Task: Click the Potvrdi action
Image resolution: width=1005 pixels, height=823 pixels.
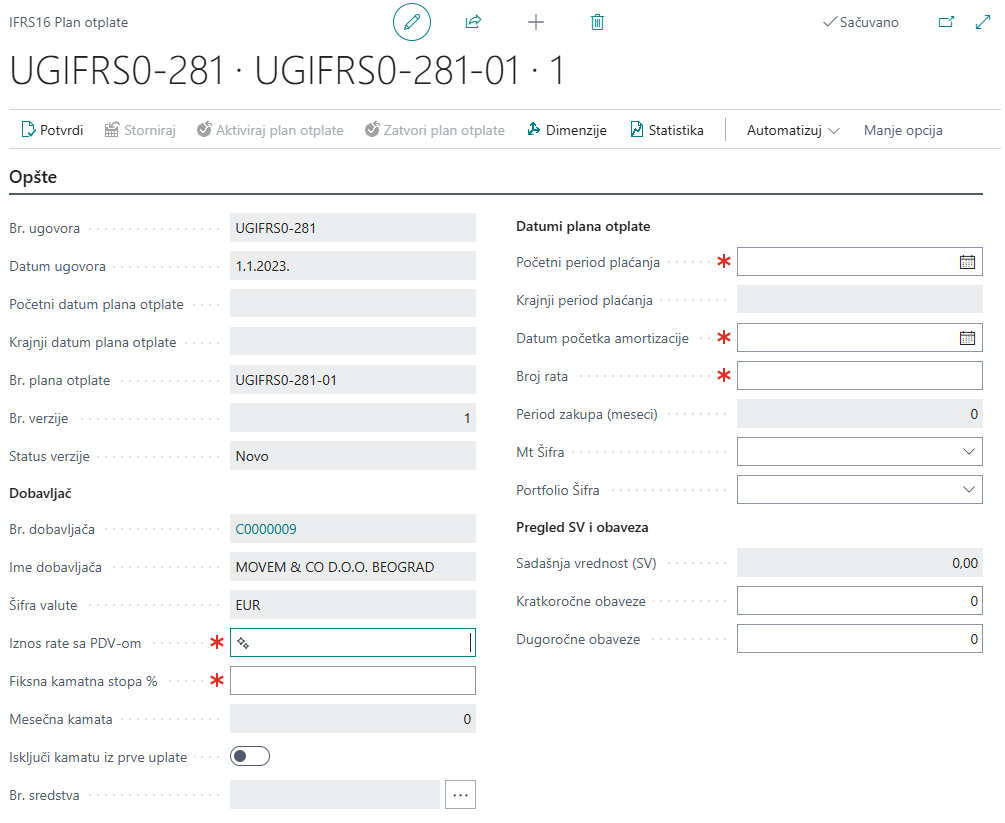Action: (53, 130)
